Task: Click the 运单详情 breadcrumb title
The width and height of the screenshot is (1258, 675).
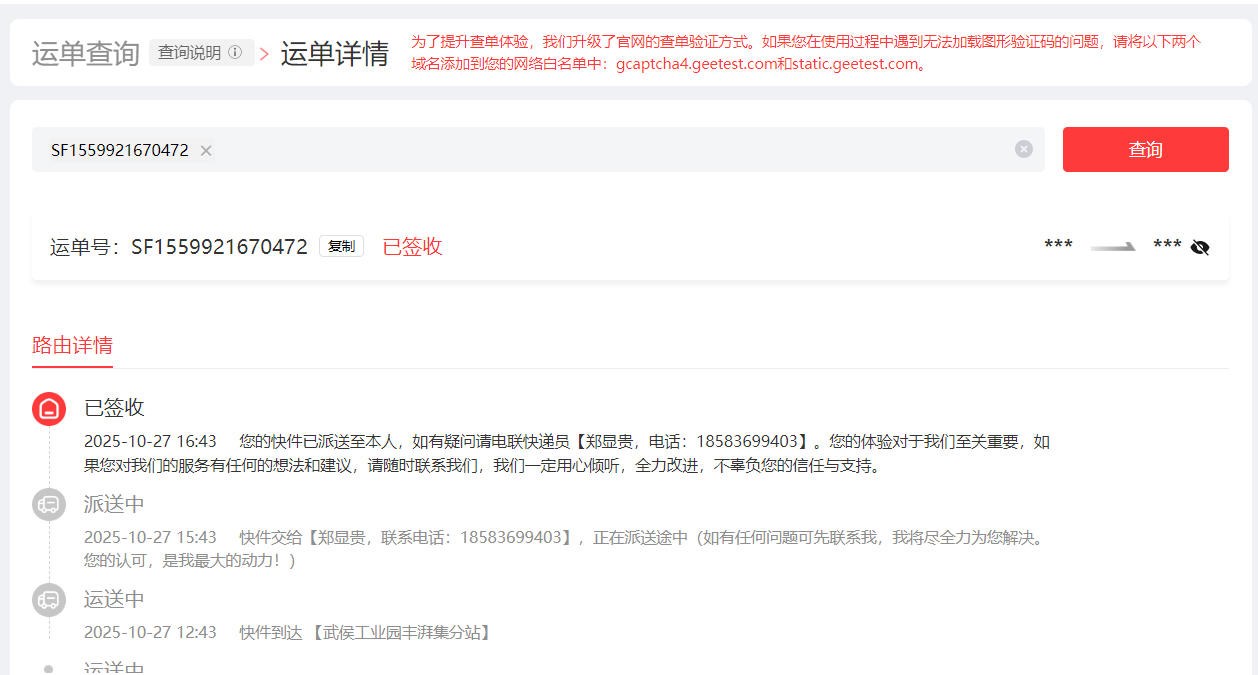Action: [x=334, y=53]
